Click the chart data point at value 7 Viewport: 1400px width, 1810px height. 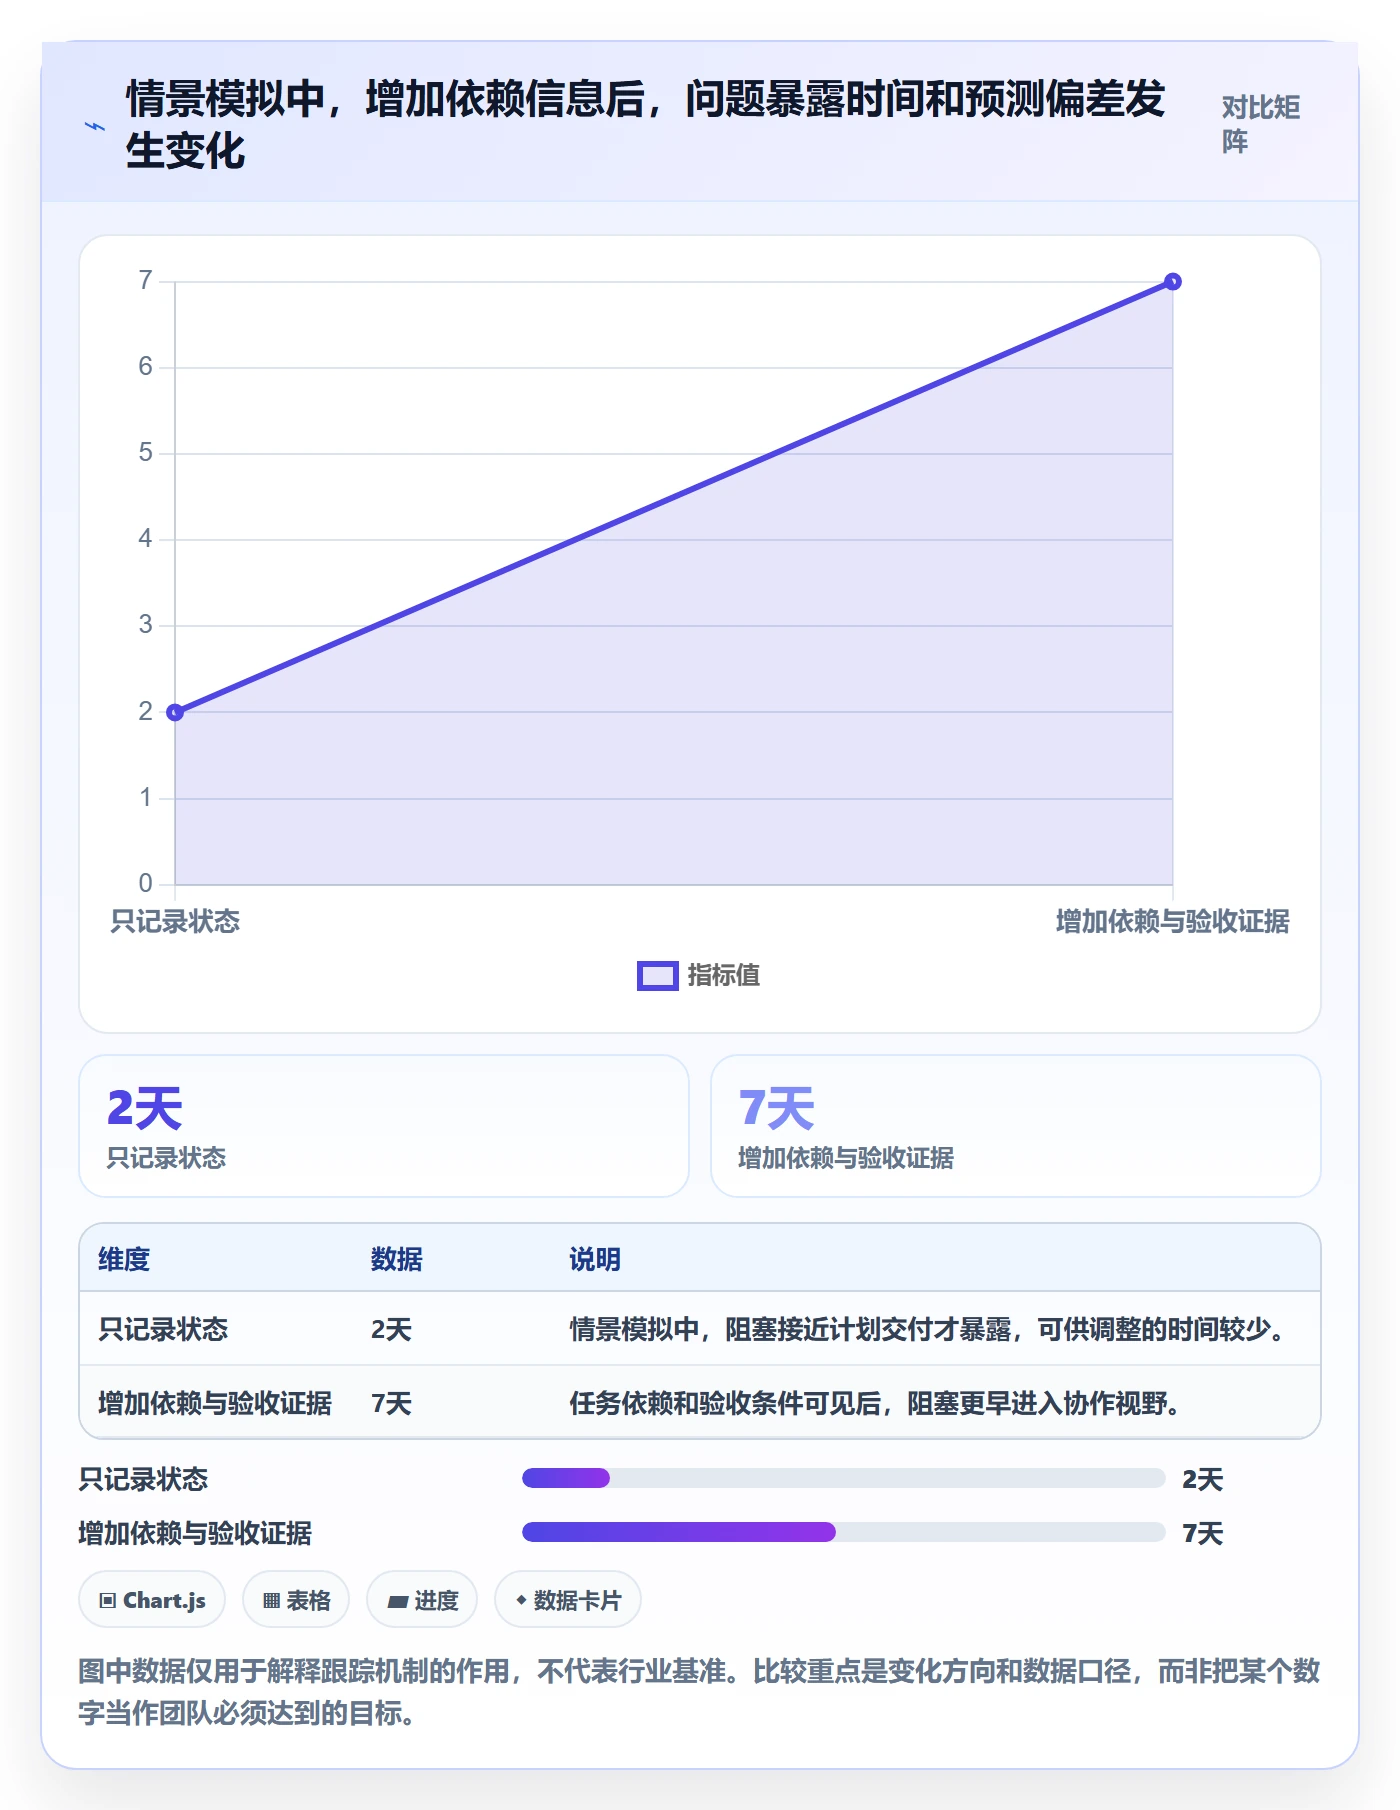coord(1173,282)
